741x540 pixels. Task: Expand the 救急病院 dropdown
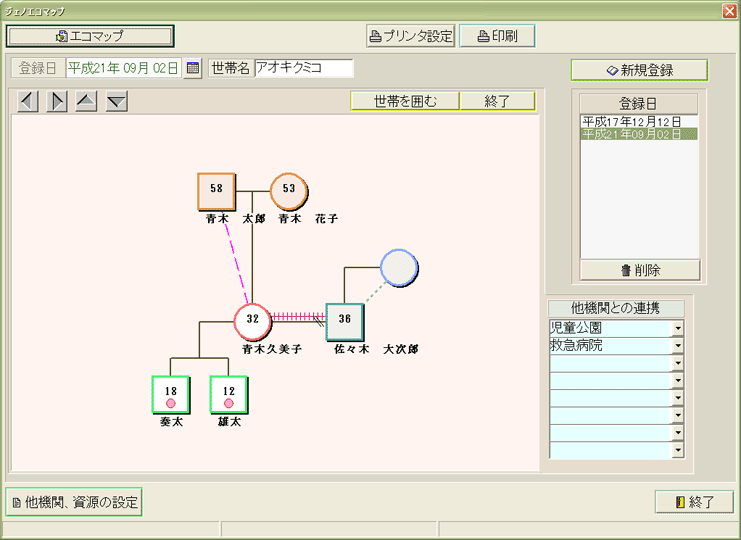coord(678,345)
